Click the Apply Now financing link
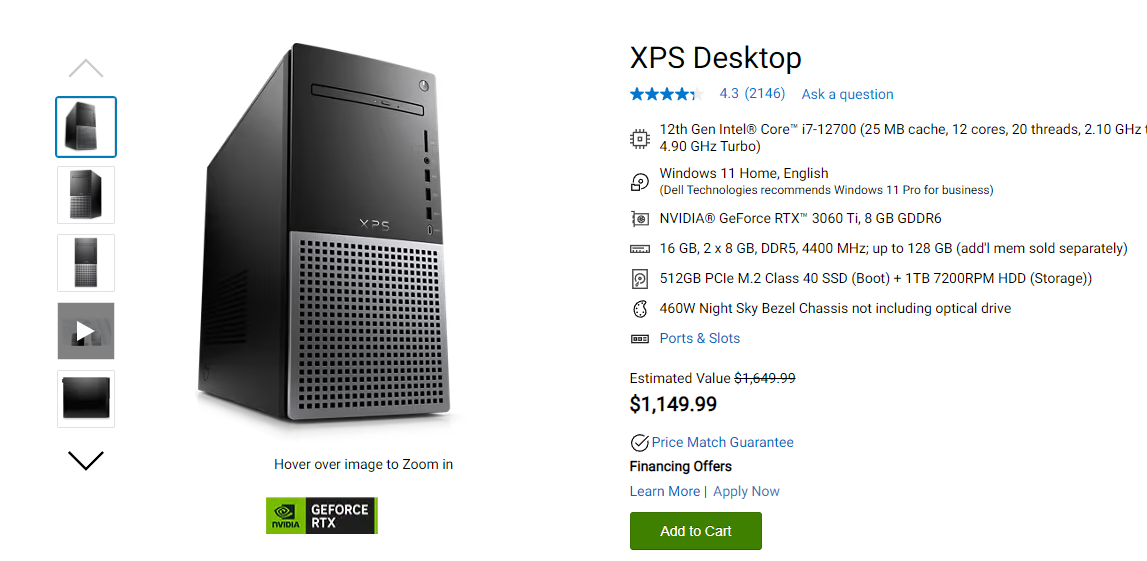Screen dimensions: 1147x561 pos(746,491)
